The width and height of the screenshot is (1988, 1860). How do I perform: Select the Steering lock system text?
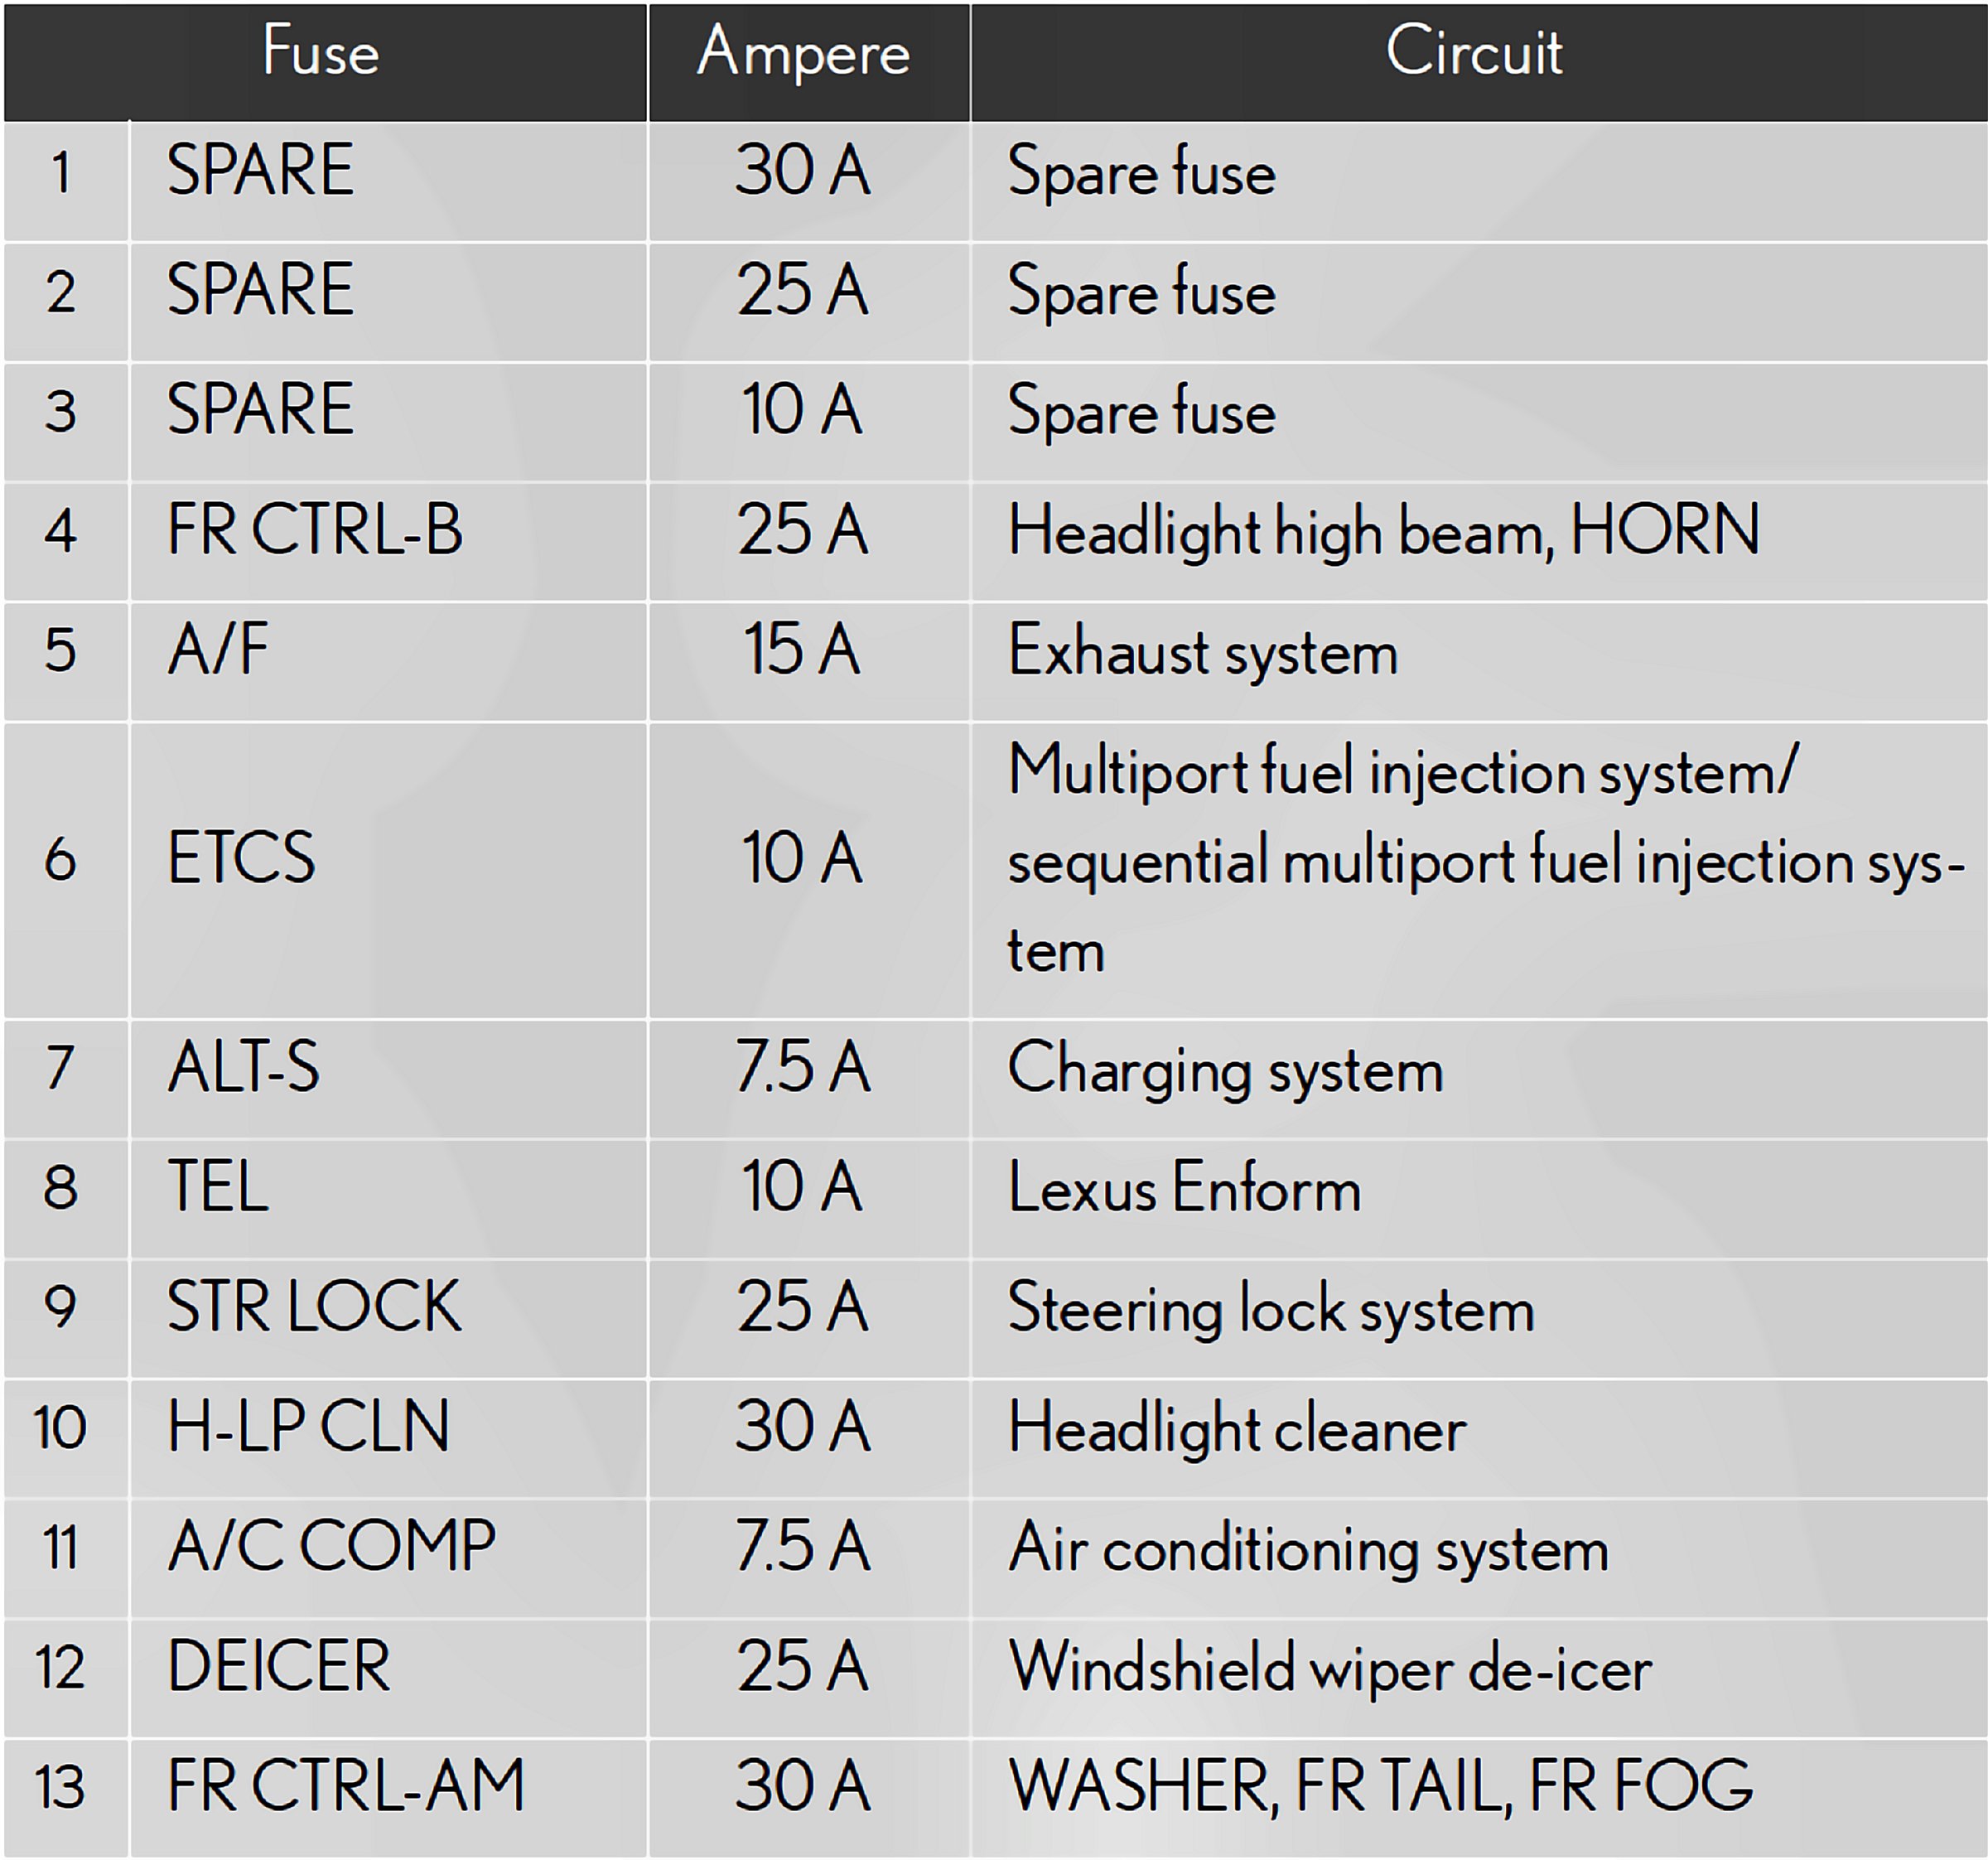1270,1309
